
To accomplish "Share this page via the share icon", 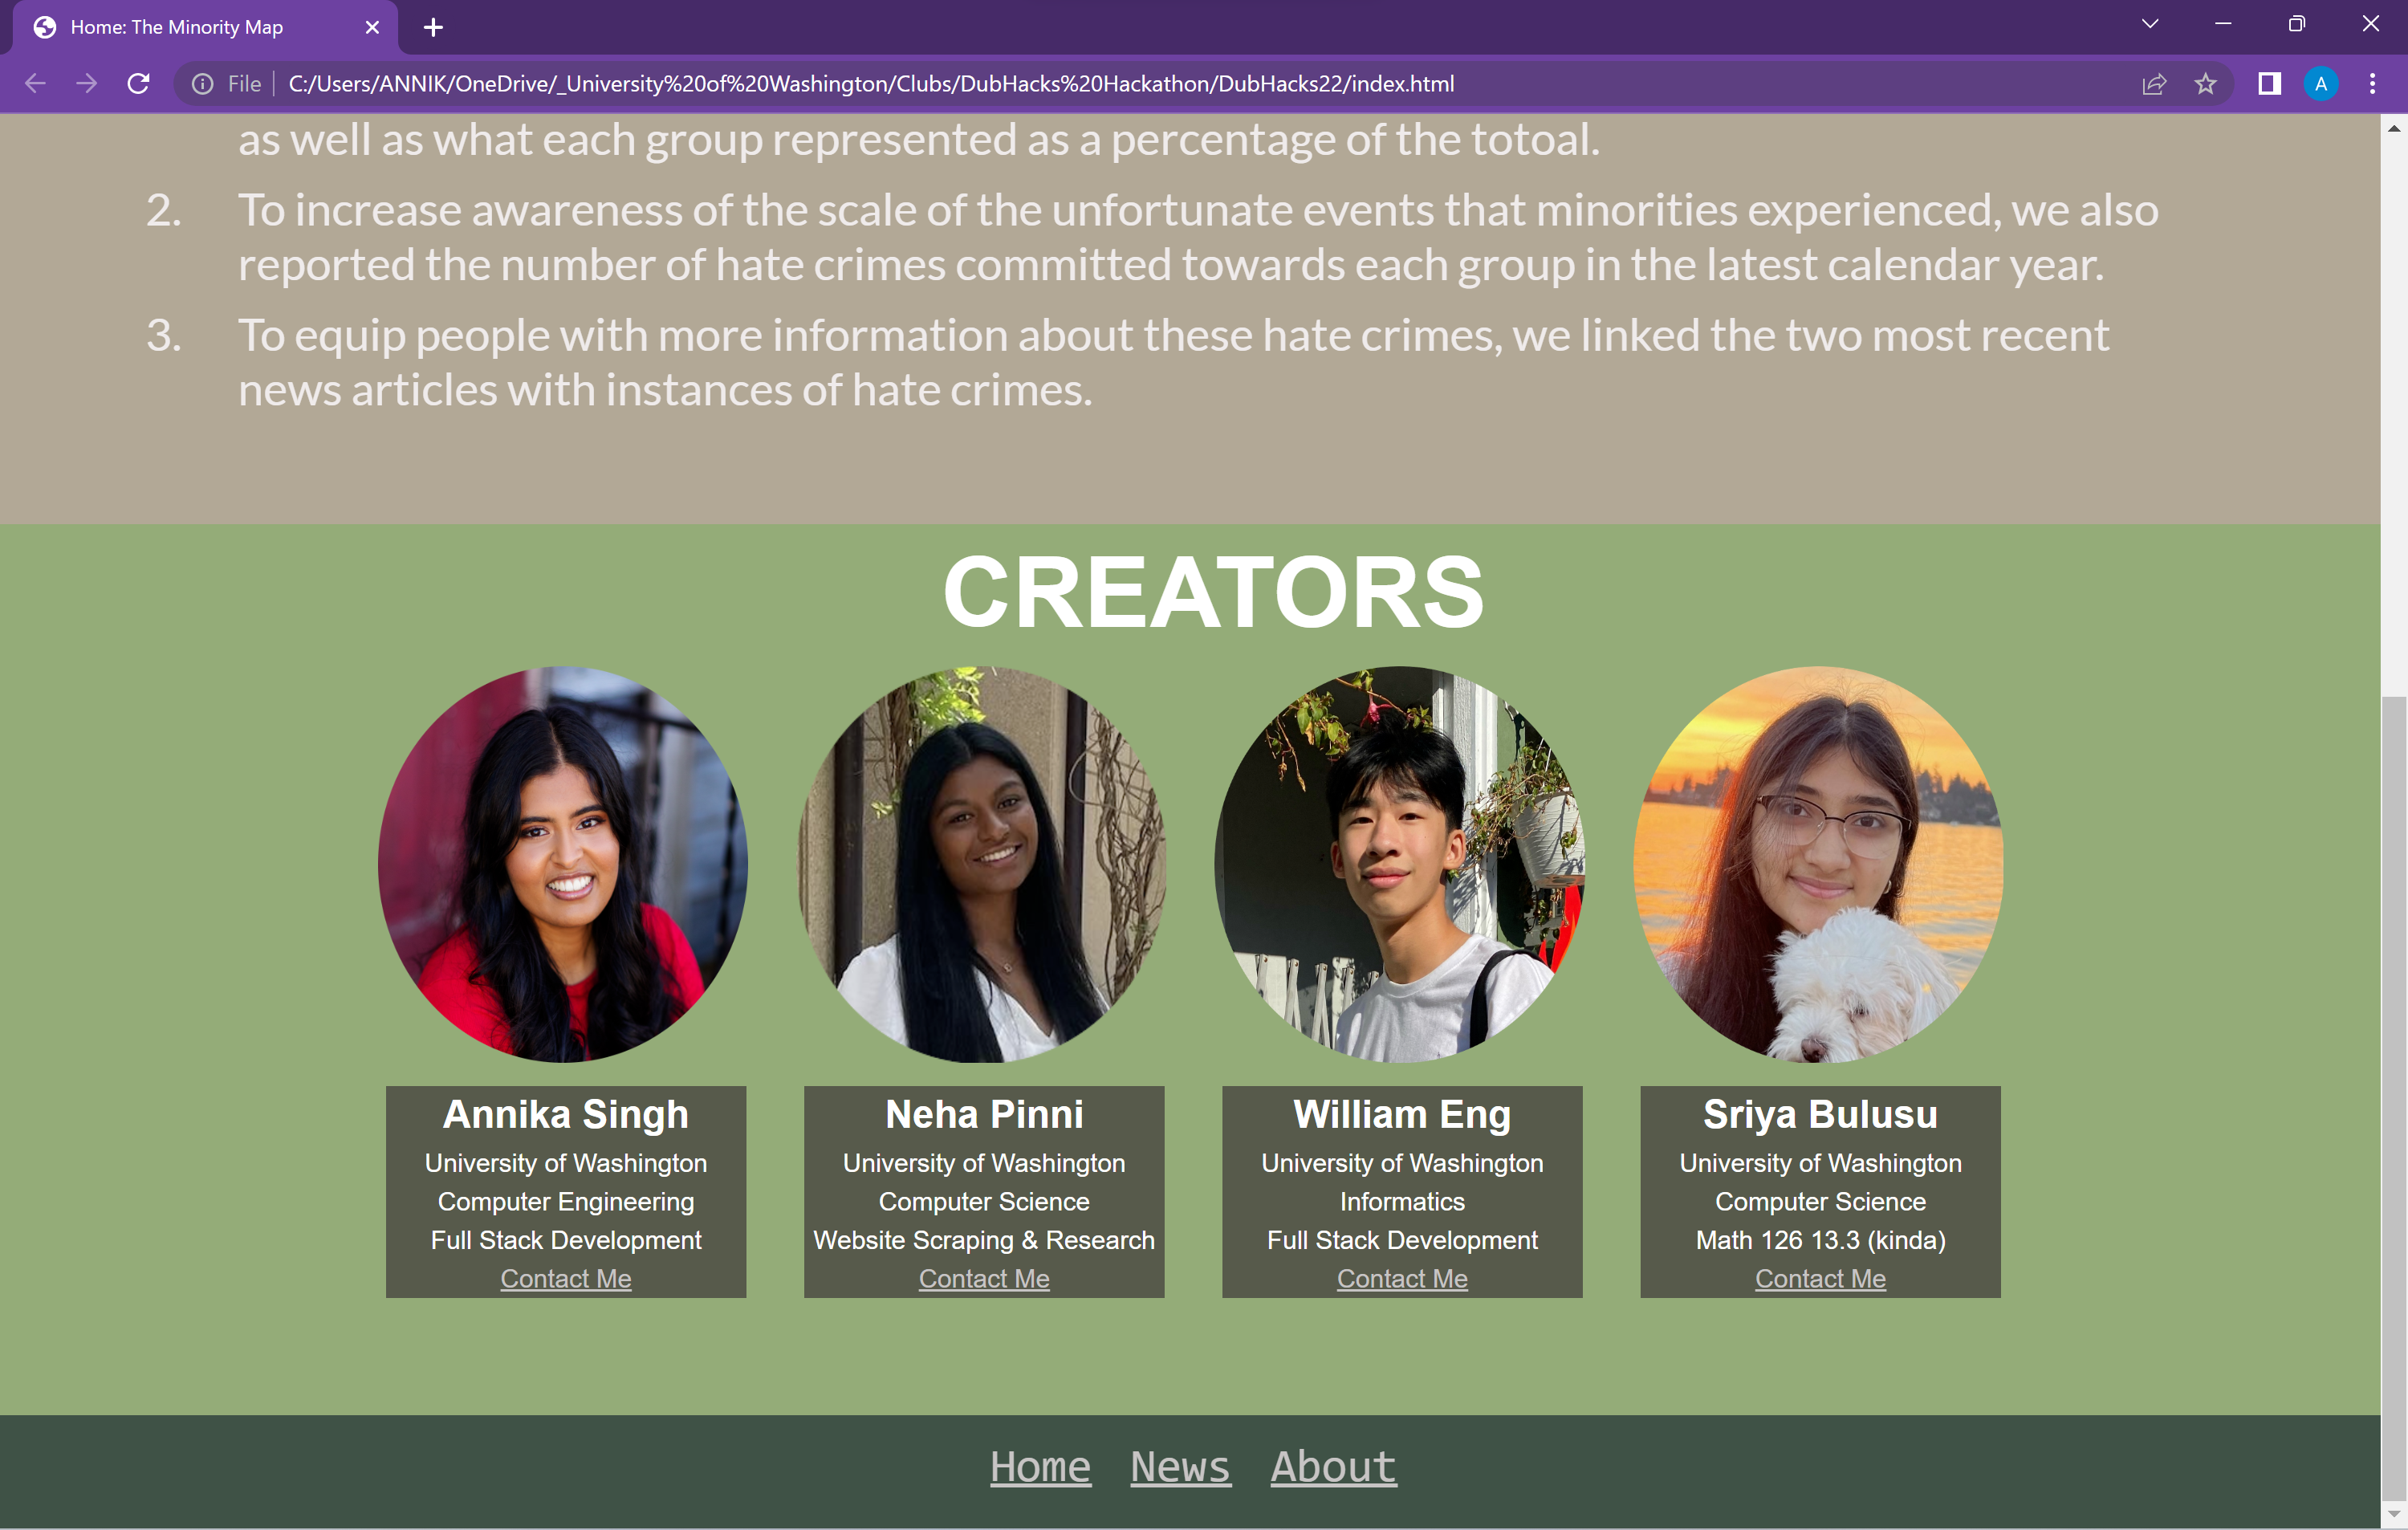I will [2154, 84].
